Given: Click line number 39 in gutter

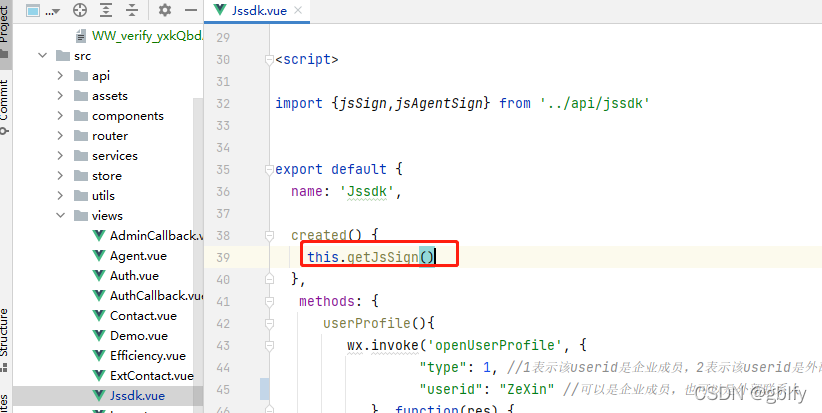Looking at the screenshot, I should point(223,258).
